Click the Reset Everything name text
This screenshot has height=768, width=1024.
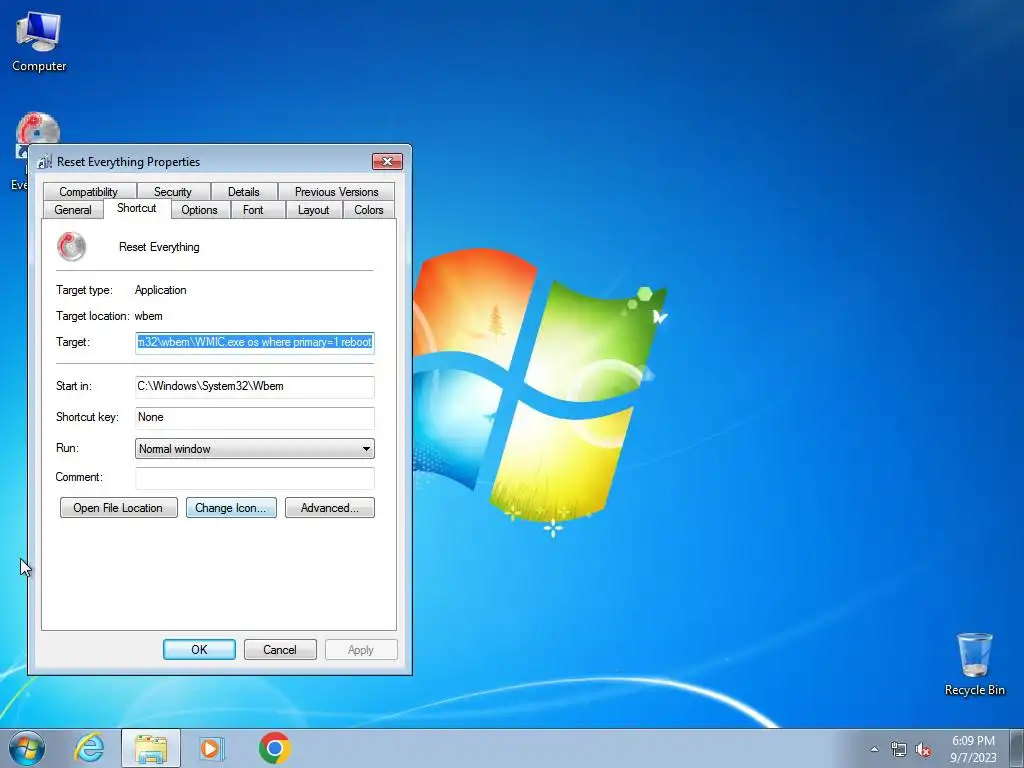pyautogui.click(x=159, y=247)
